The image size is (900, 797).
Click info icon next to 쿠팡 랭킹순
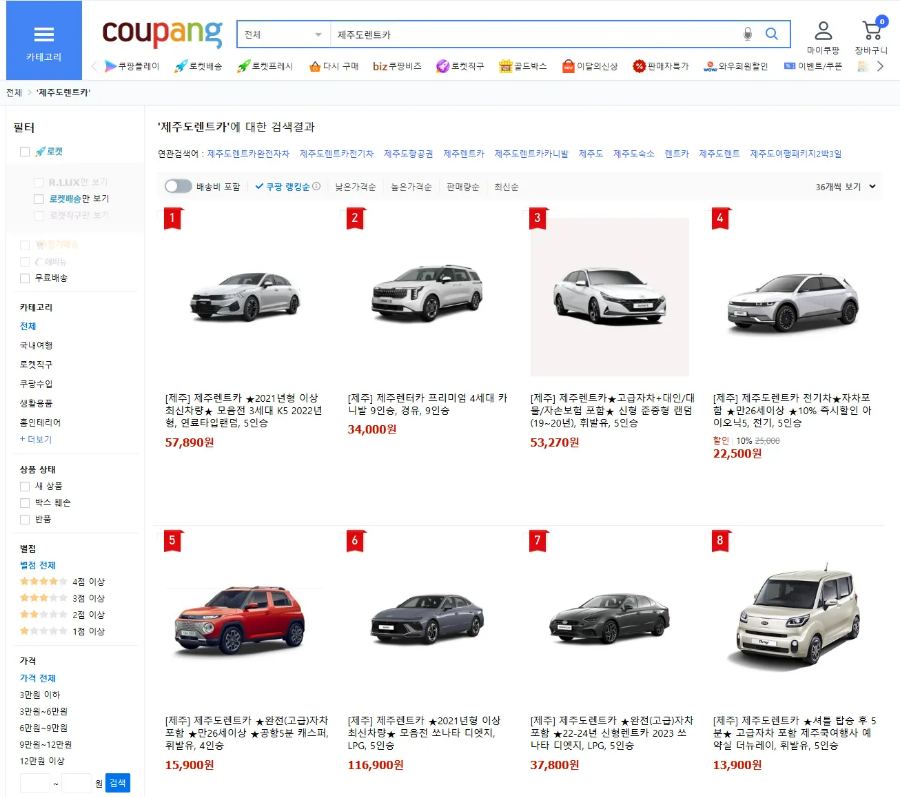(316, 186)
